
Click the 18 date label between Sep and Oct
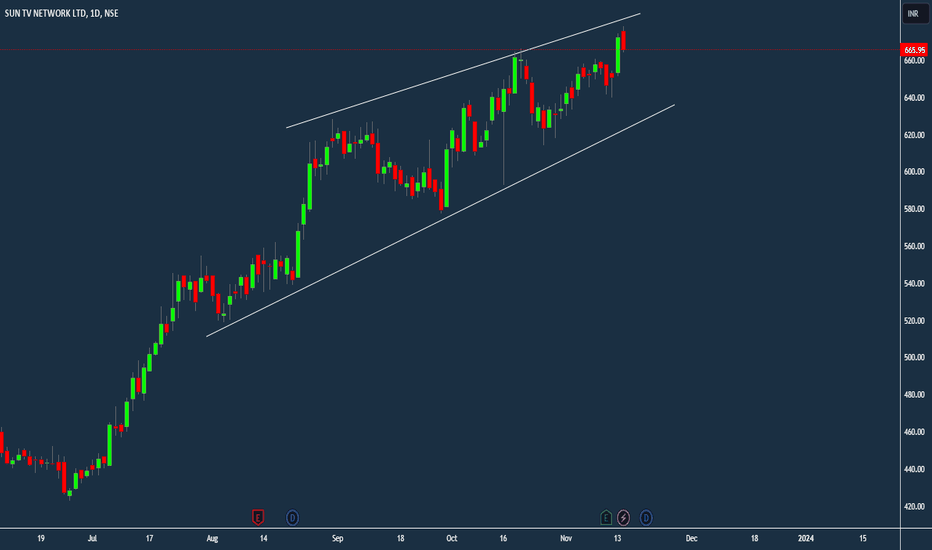tap(400, 538)
